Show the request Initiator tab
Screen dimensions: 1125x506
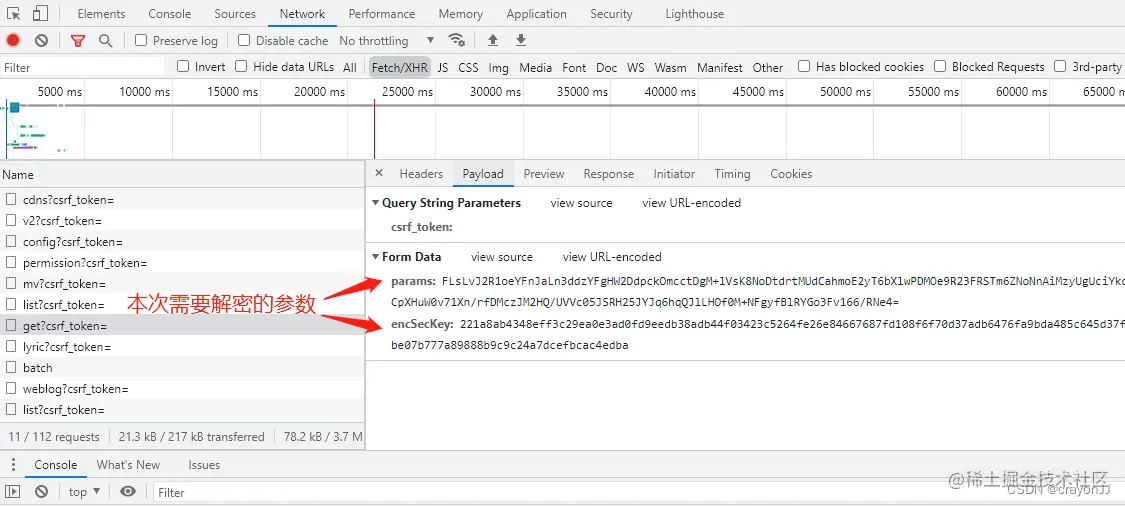(674, 174)
